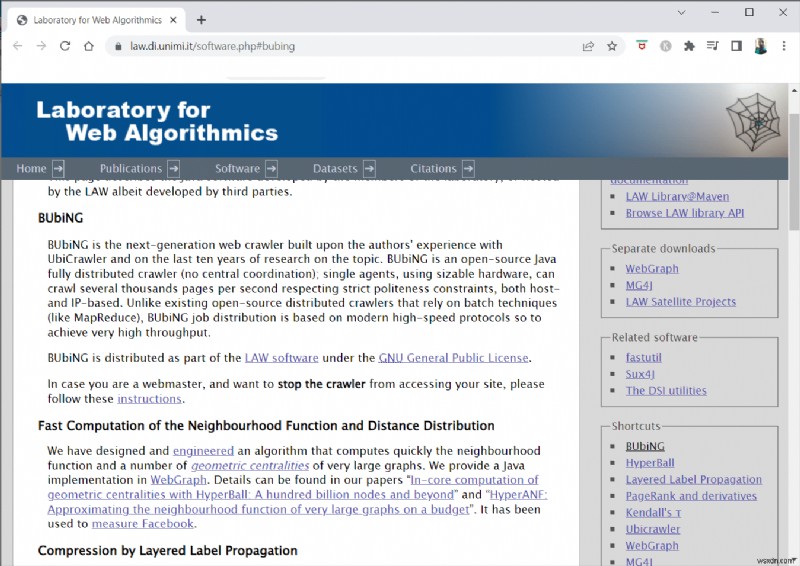Open The DSI utilities link
The height and width of the screenshot is (566, 800).
tap(666, 390)
